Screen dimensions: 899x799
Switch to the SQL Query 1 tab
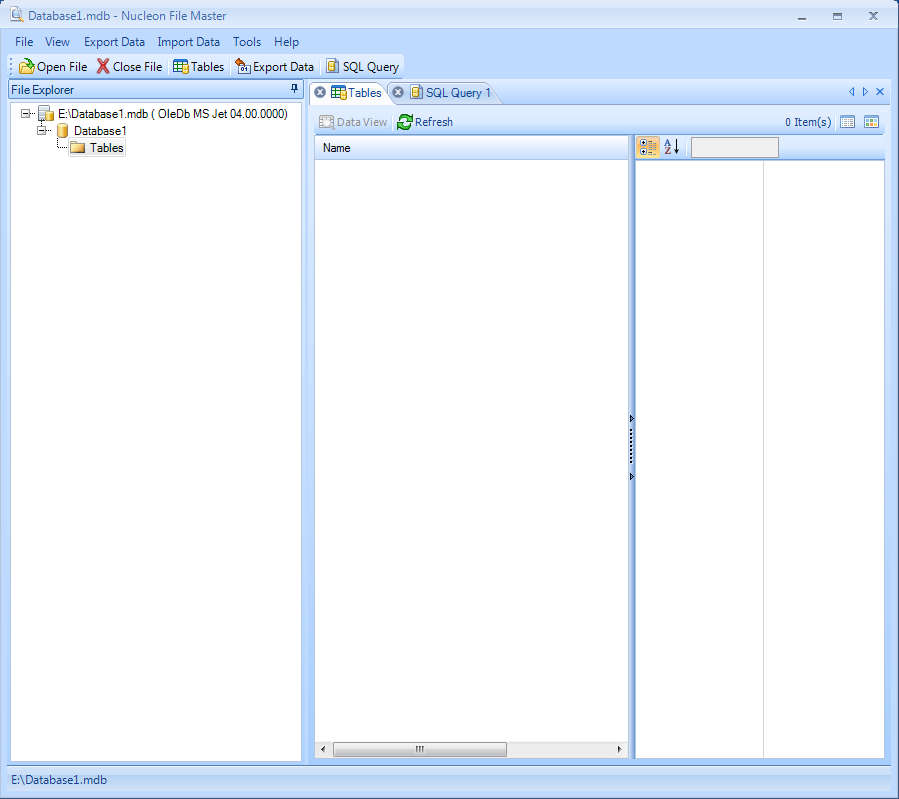tap(457, 93)
